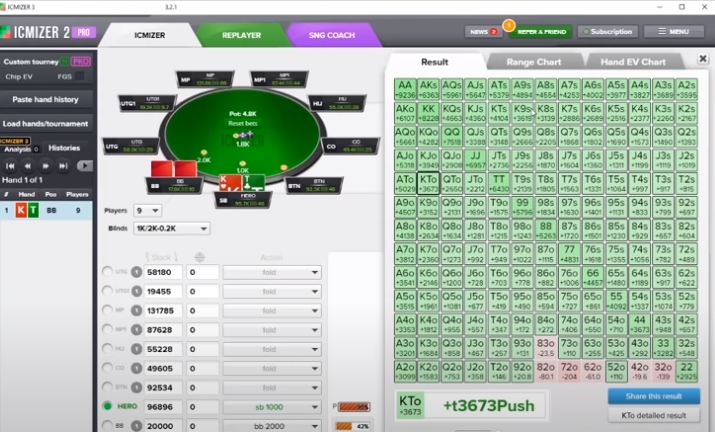Switch to the ICMIZER tab
The height and width of the screenshot is (432, 715).
coord(150,35)
